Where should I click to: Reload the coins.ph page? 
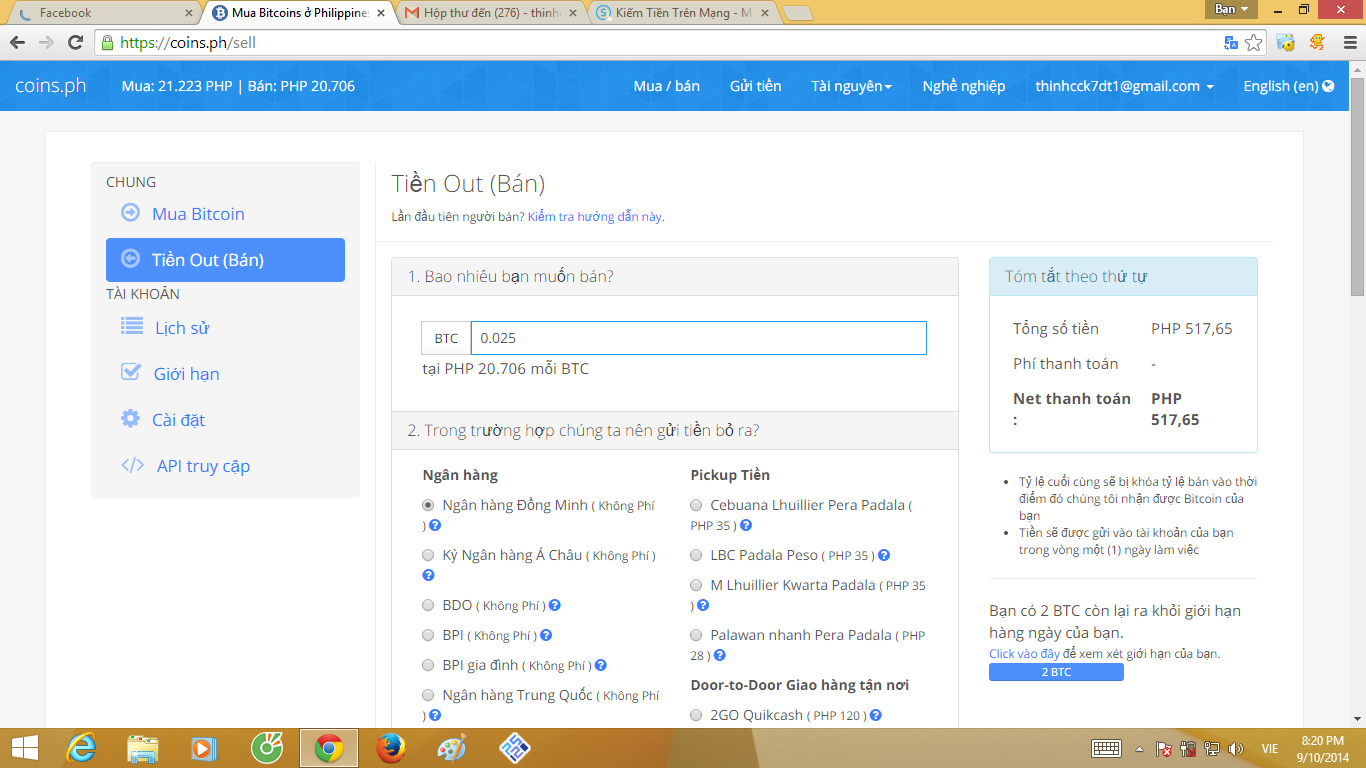click(75, 43)
